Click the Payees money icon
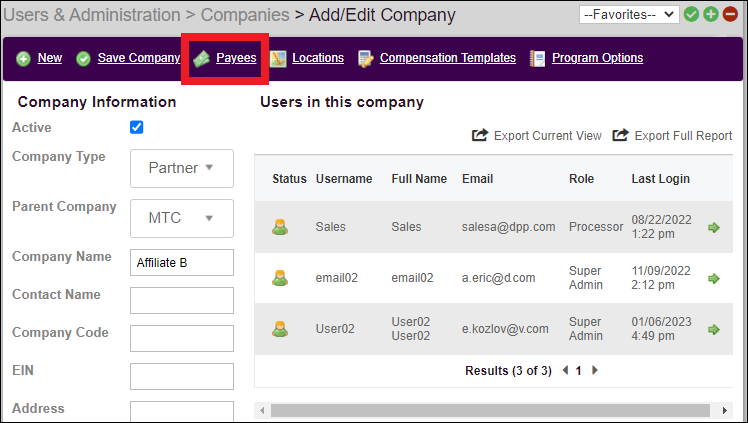This screenshot has height=423, width=748. [x=201, y=59]
